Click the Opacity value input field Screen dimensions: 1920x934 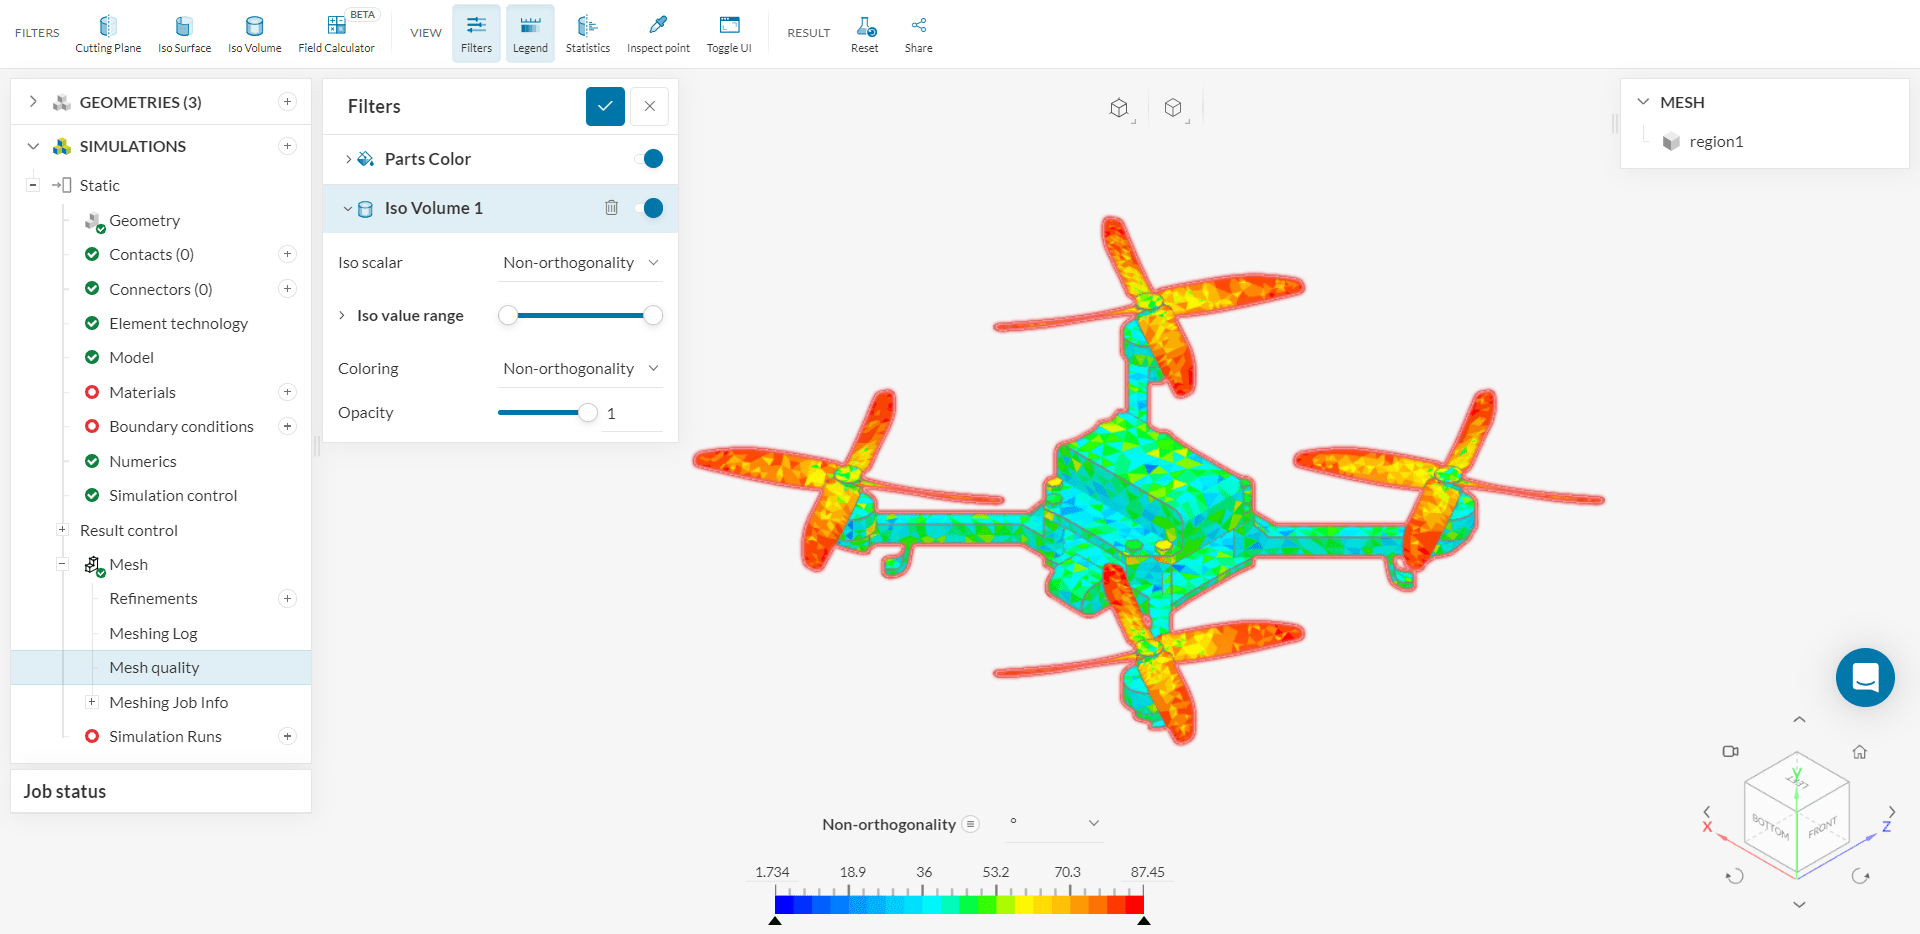632,413
